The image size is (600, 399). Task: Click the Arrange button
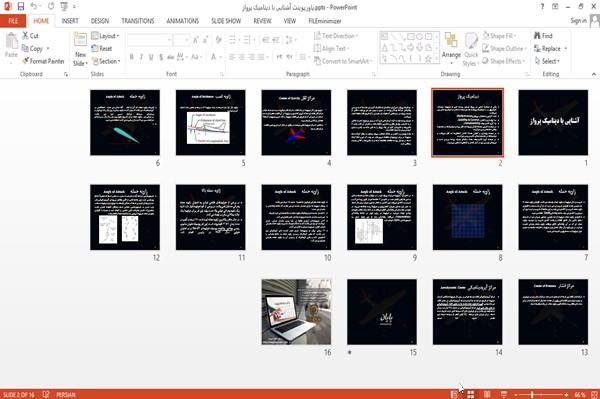pos(452,47)
